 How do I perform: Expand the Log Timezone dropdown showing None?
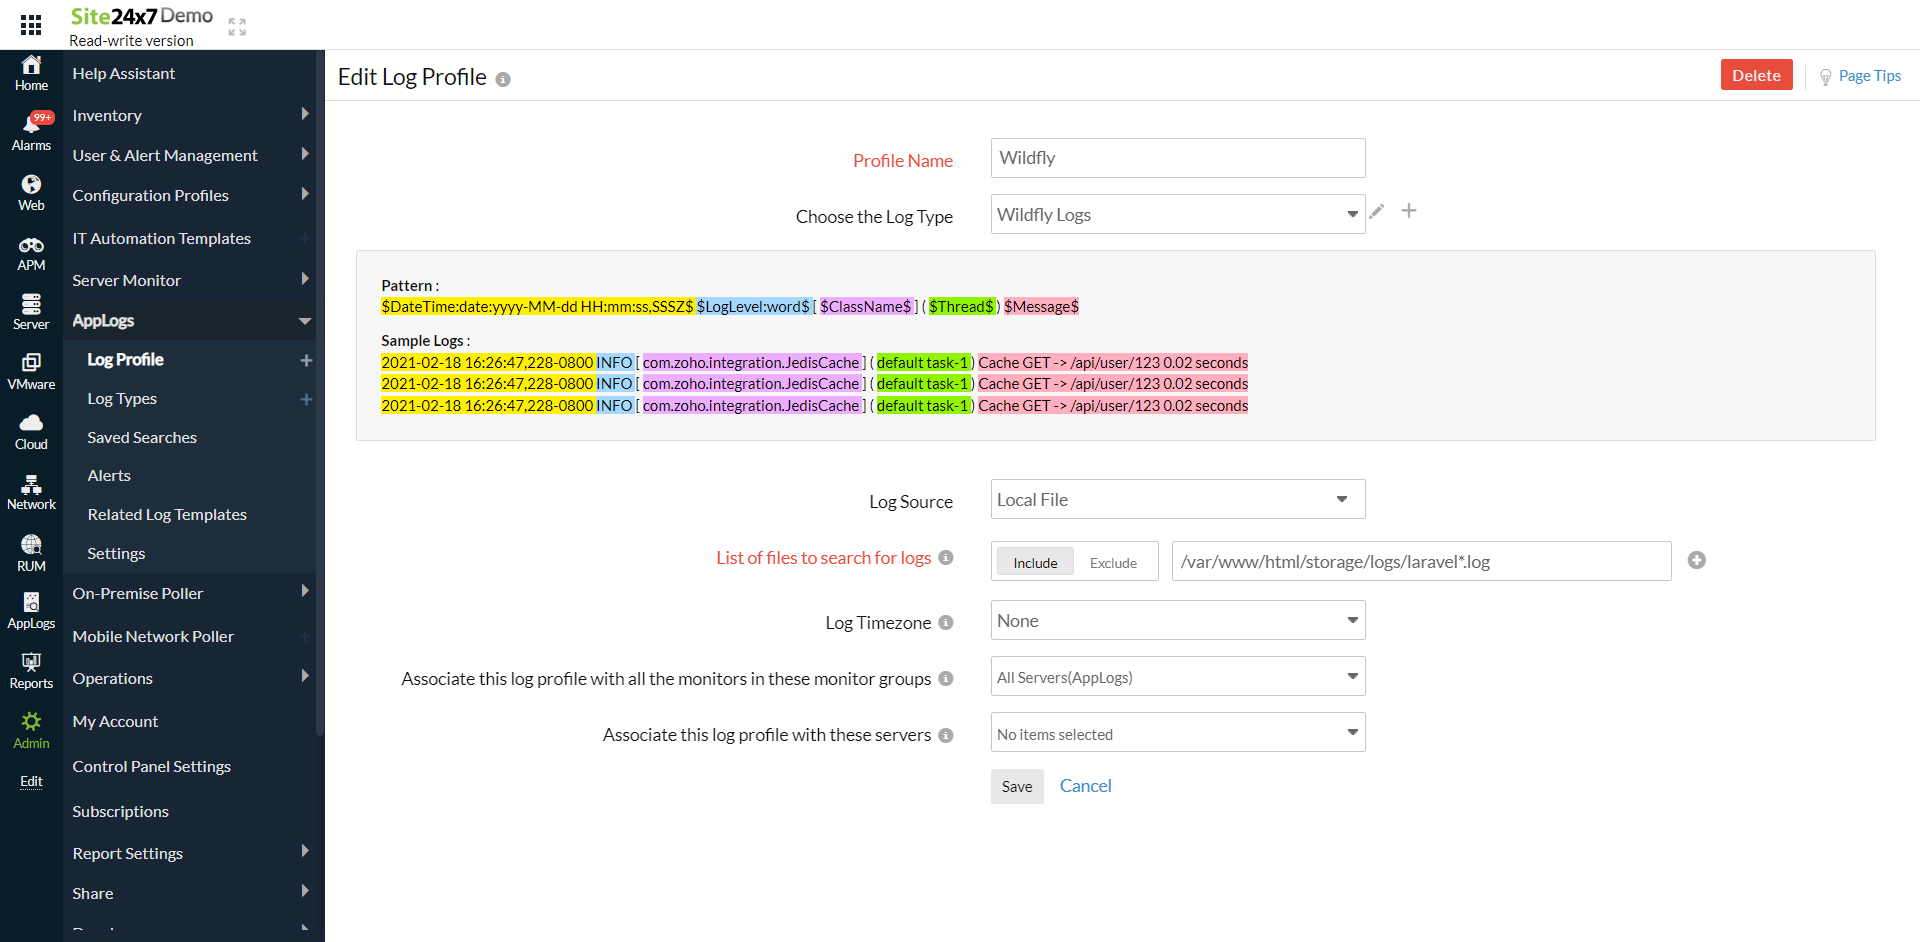1176,620
